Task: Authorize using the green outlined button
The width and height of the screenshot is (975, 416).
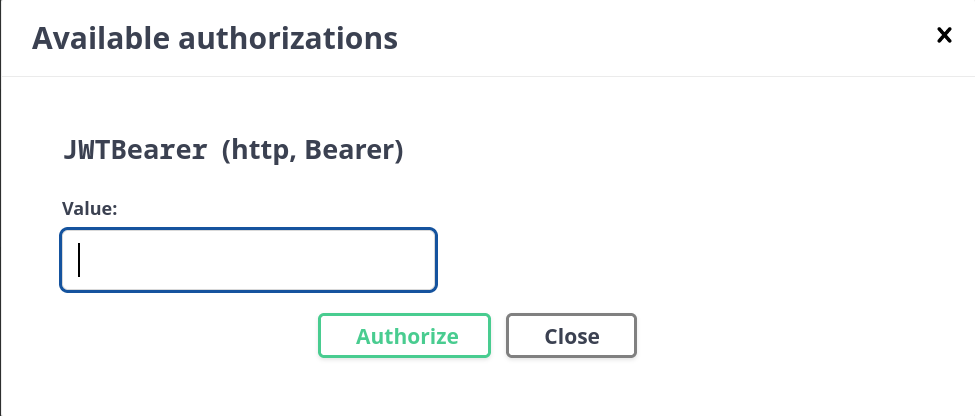Action: click(404, 336)
